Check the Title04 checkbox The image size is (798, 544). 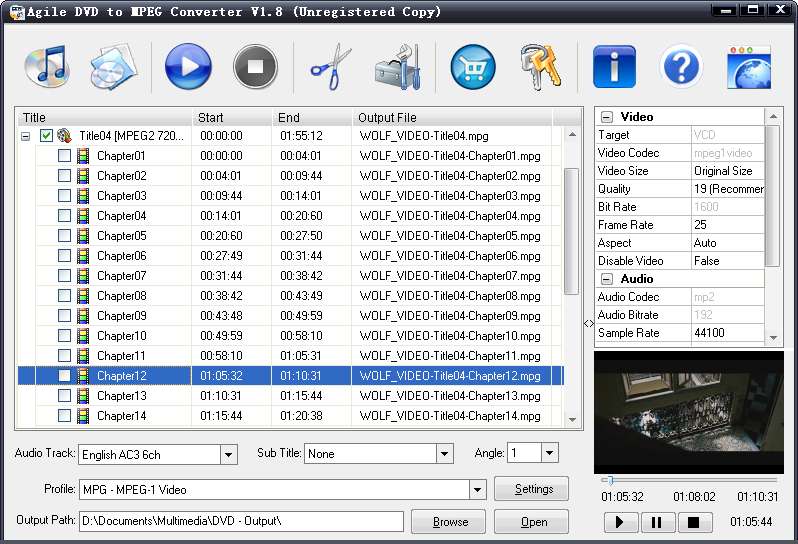coord(46,136)
